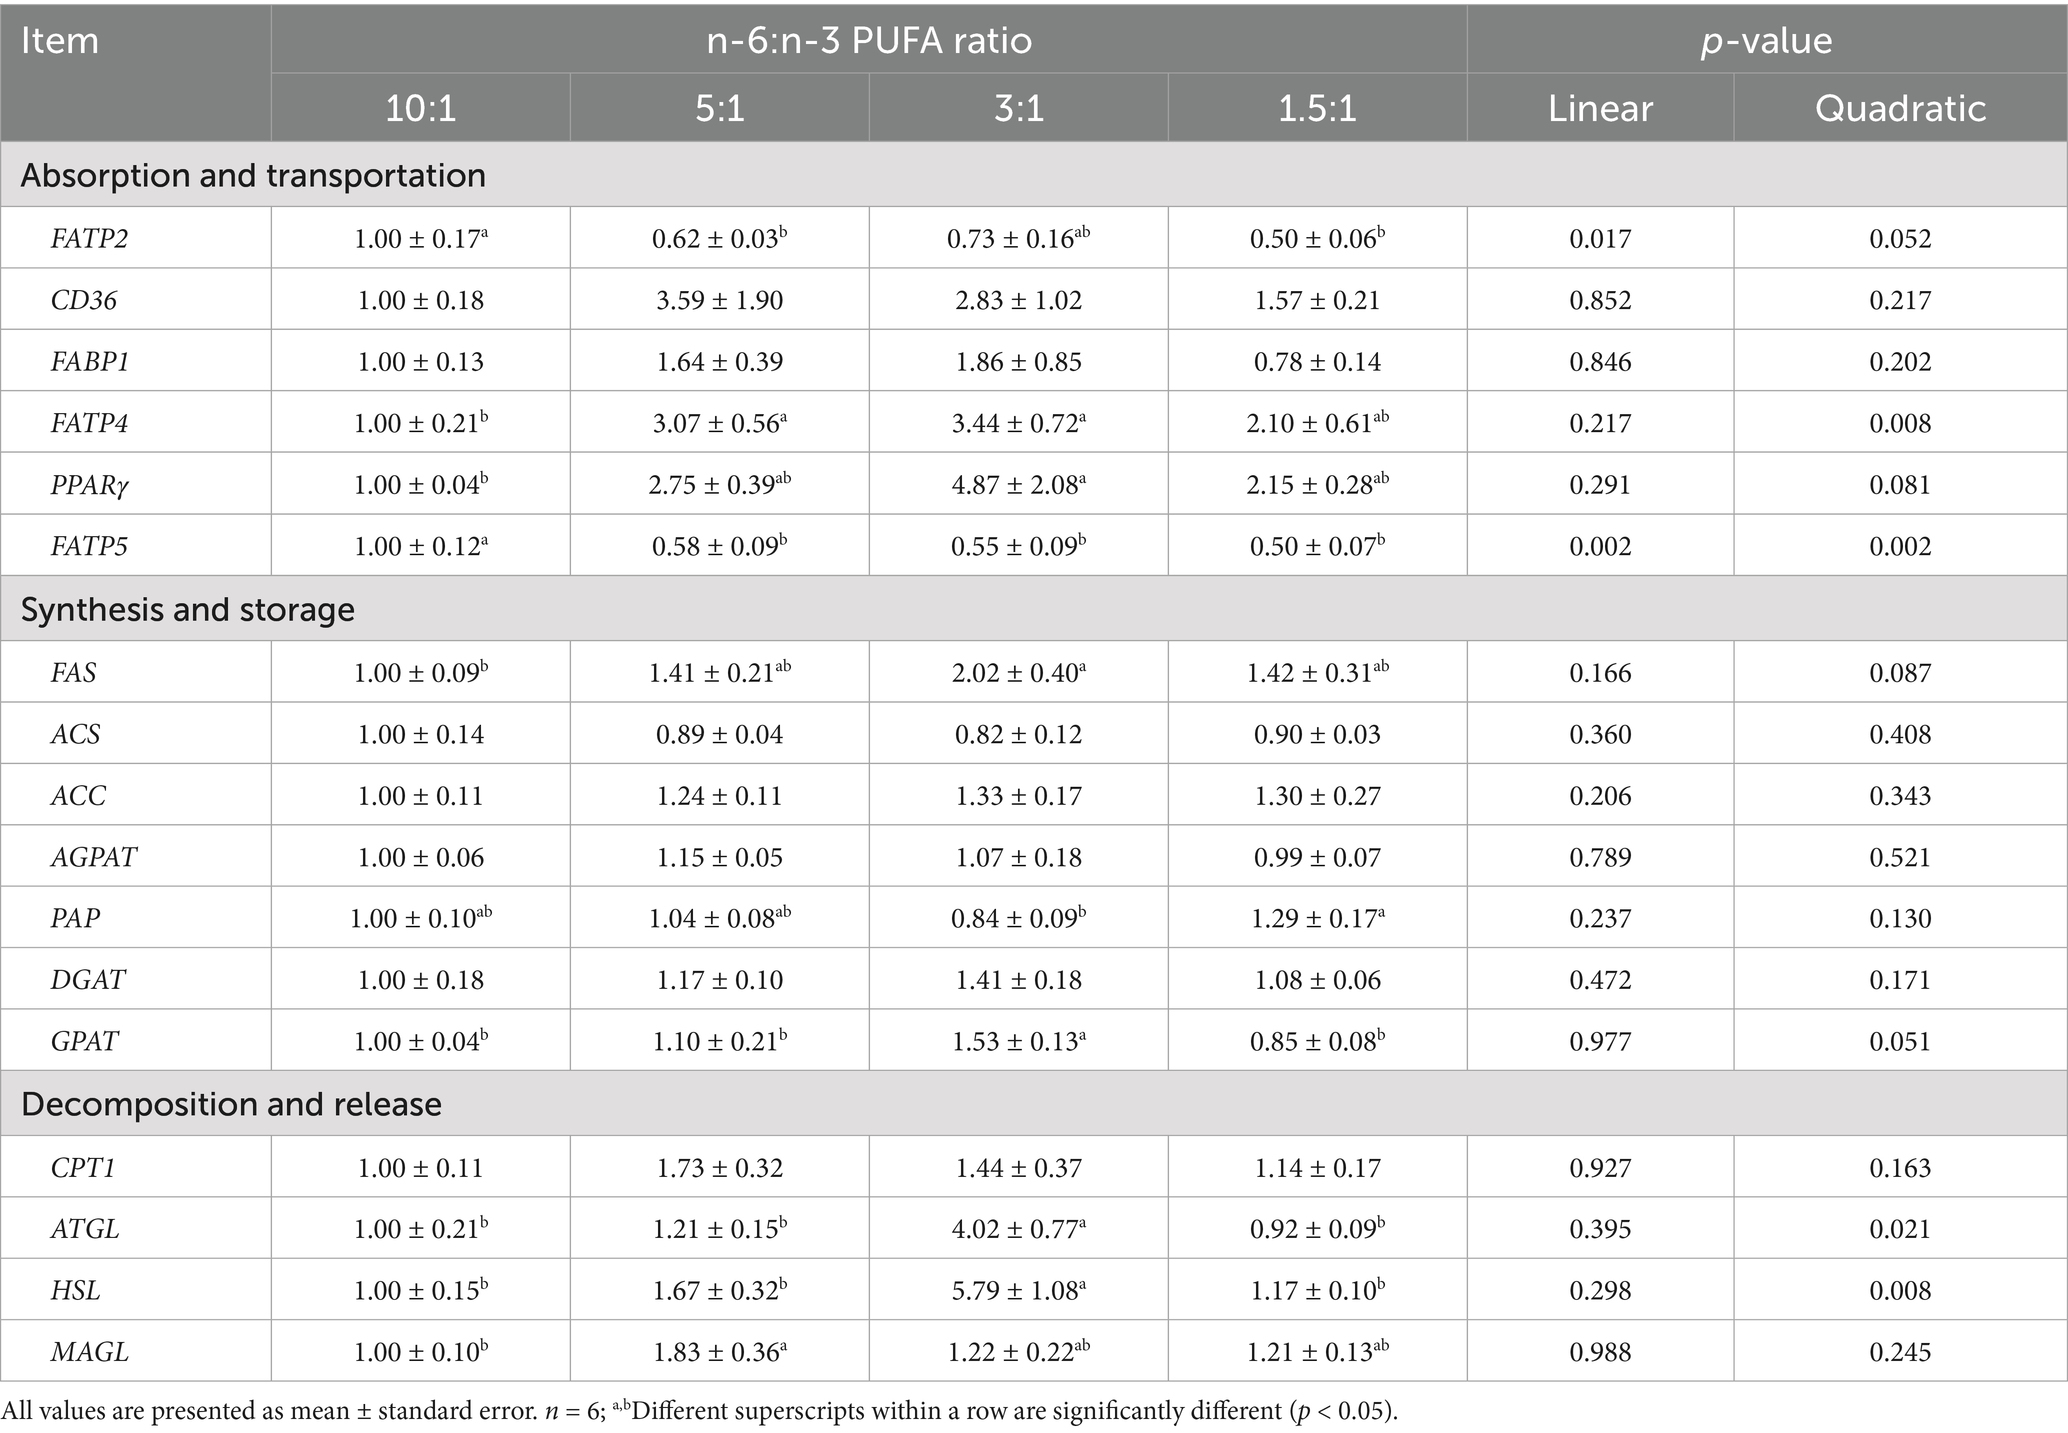2068x1433 pixels.
Task: Select the 10:1 ratio column header
Action: pos(420,108)
